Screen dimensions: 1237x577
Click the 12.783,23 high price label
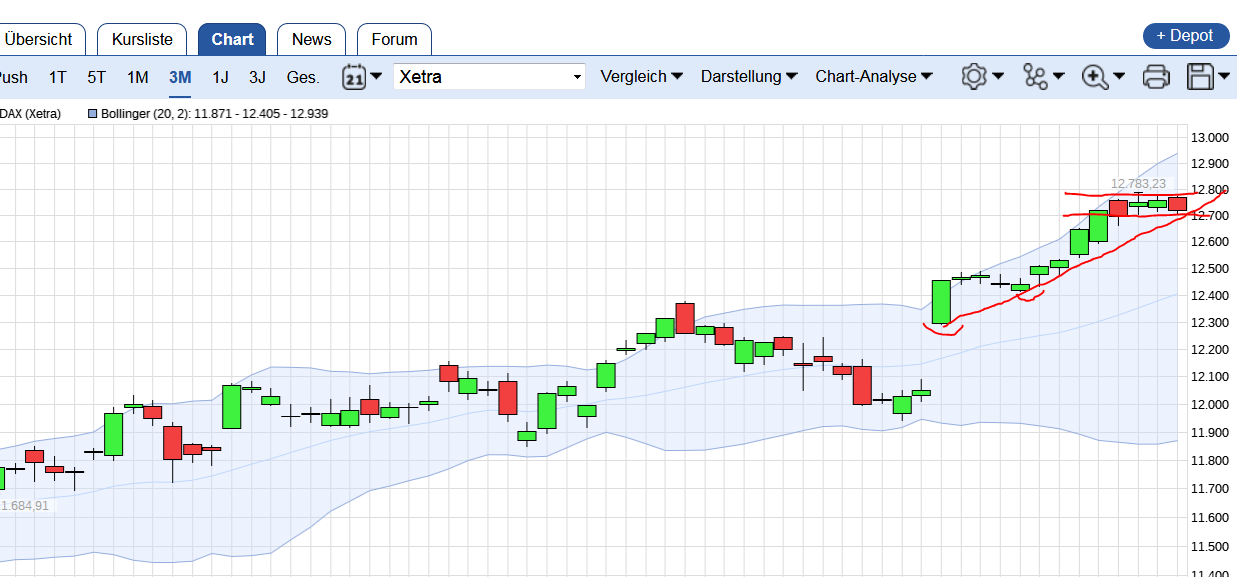(1138, 183)
